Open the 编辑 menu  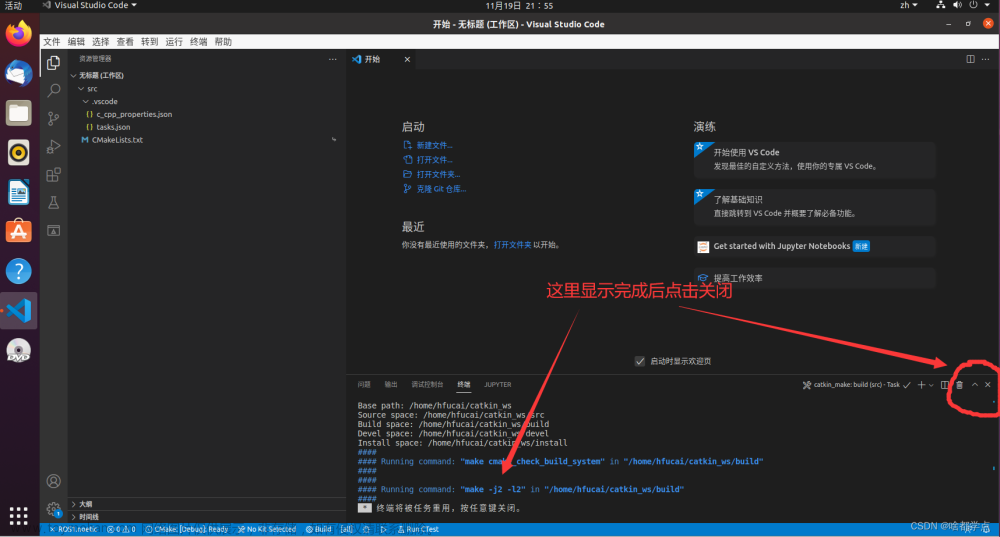click(77, 41)
